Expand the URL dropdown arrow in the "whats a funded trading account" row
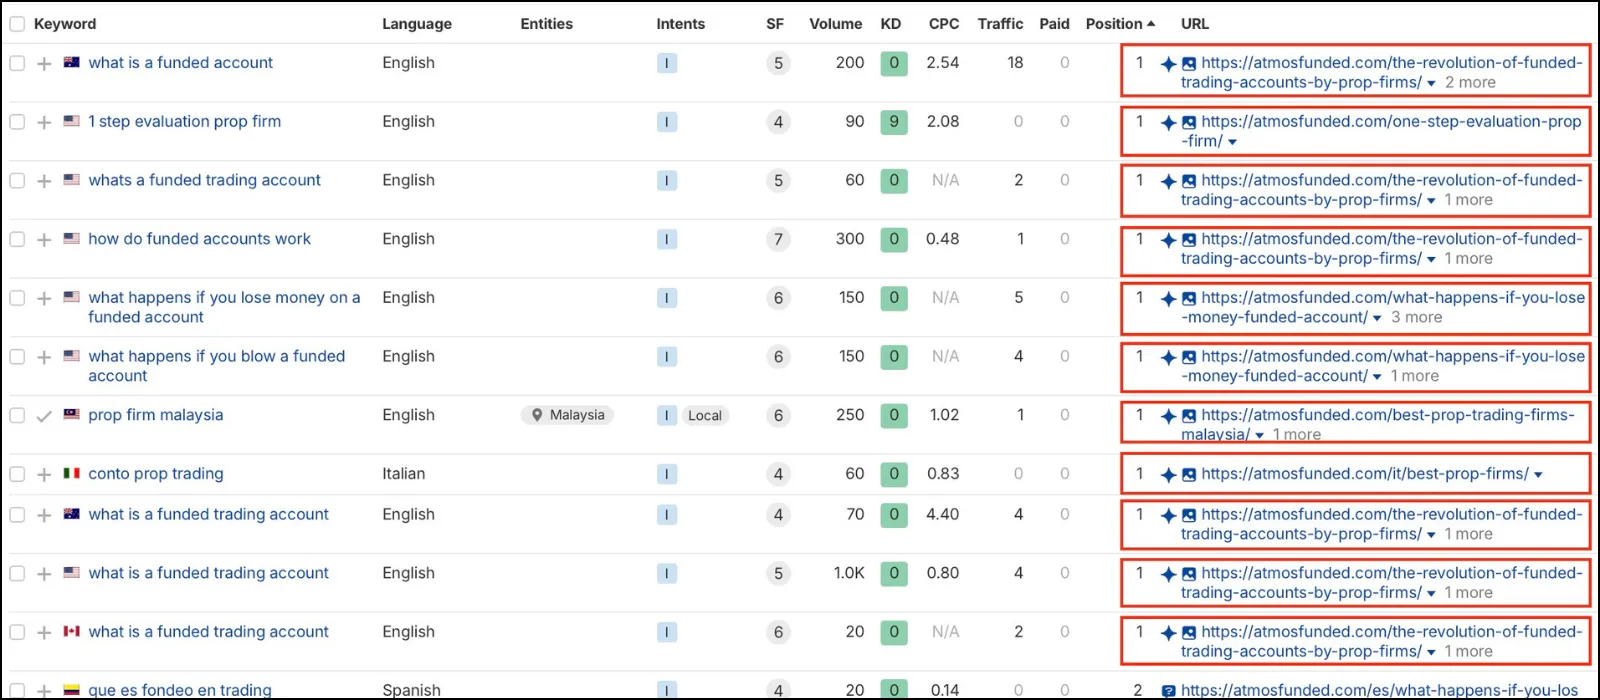 (1431, 201)
